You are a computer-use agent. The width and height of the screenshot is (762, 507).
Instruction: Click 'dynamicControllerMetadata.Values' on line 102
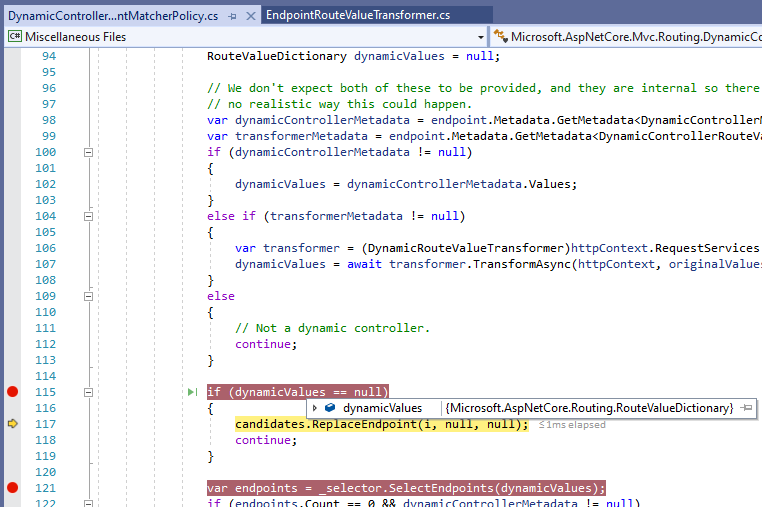459,184
